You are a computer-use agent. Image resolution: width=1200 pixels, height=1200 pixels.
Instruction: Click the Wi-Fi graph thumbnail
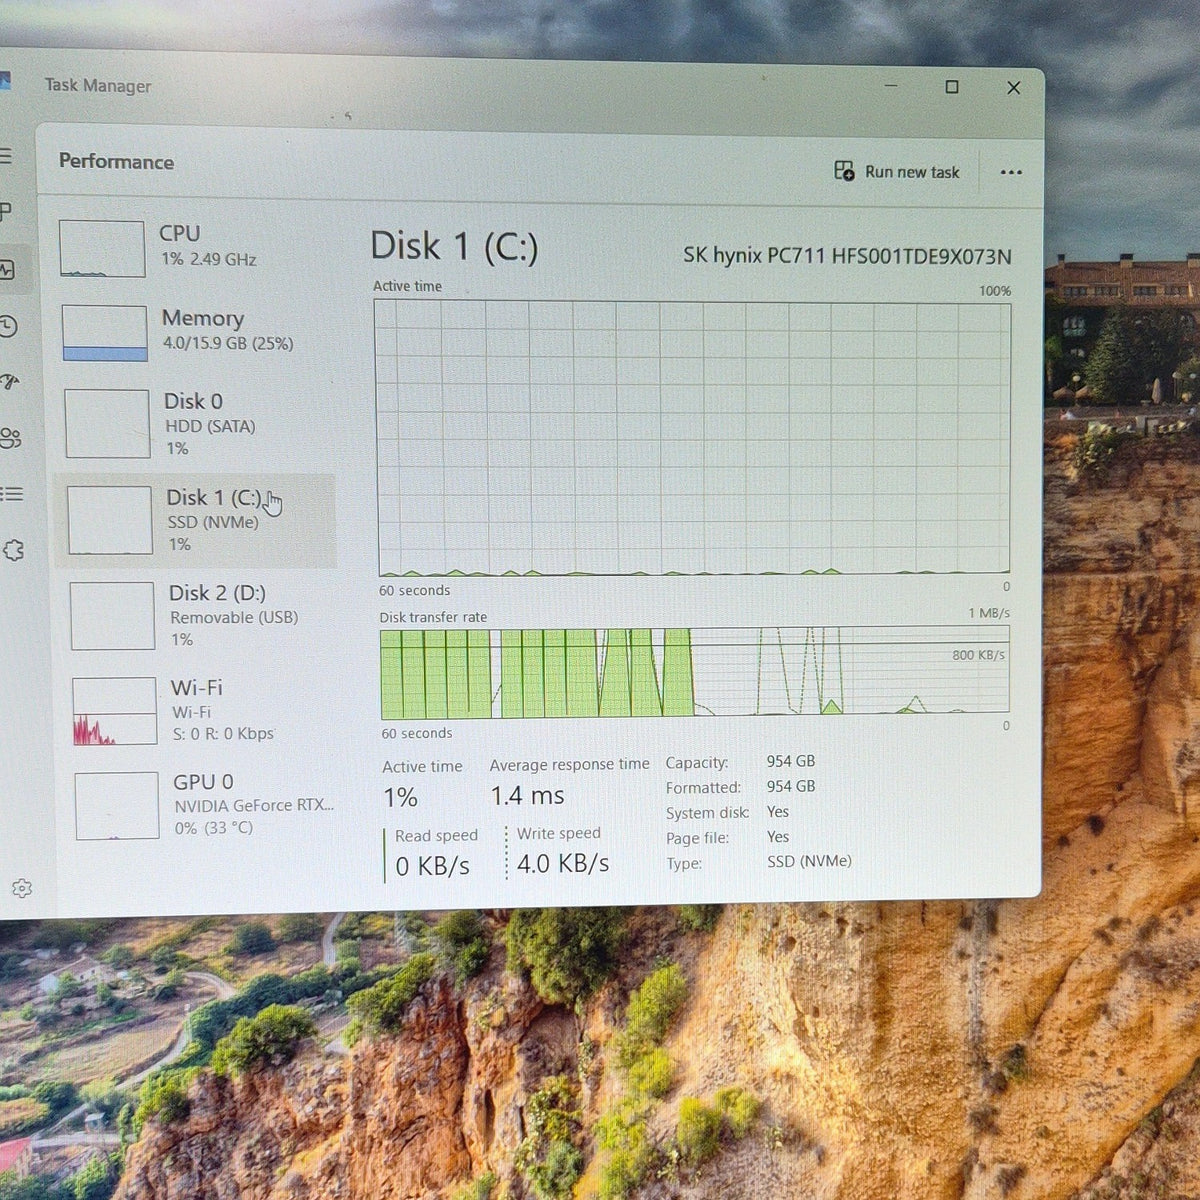pos(114,711)
